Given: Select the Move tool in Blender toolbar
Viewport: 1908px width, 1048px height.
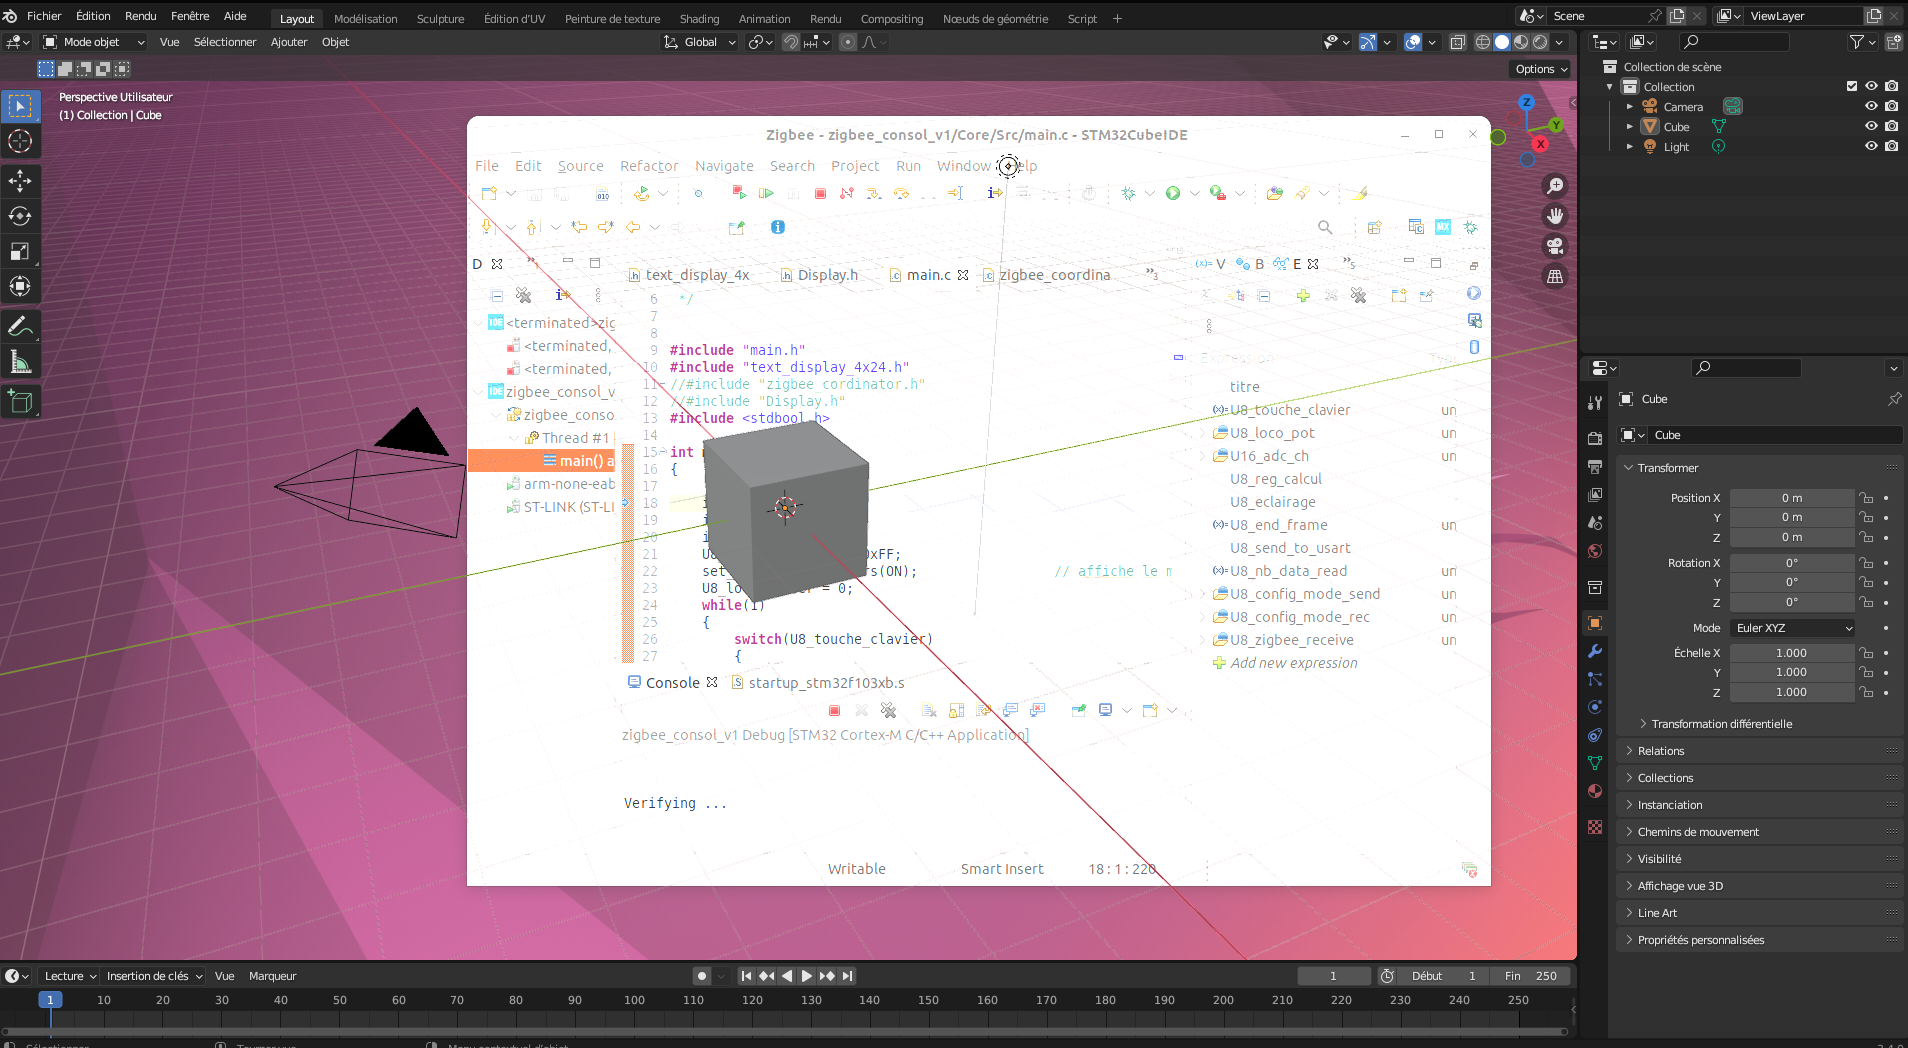Looking at the screenshot, I should [20, 181].
